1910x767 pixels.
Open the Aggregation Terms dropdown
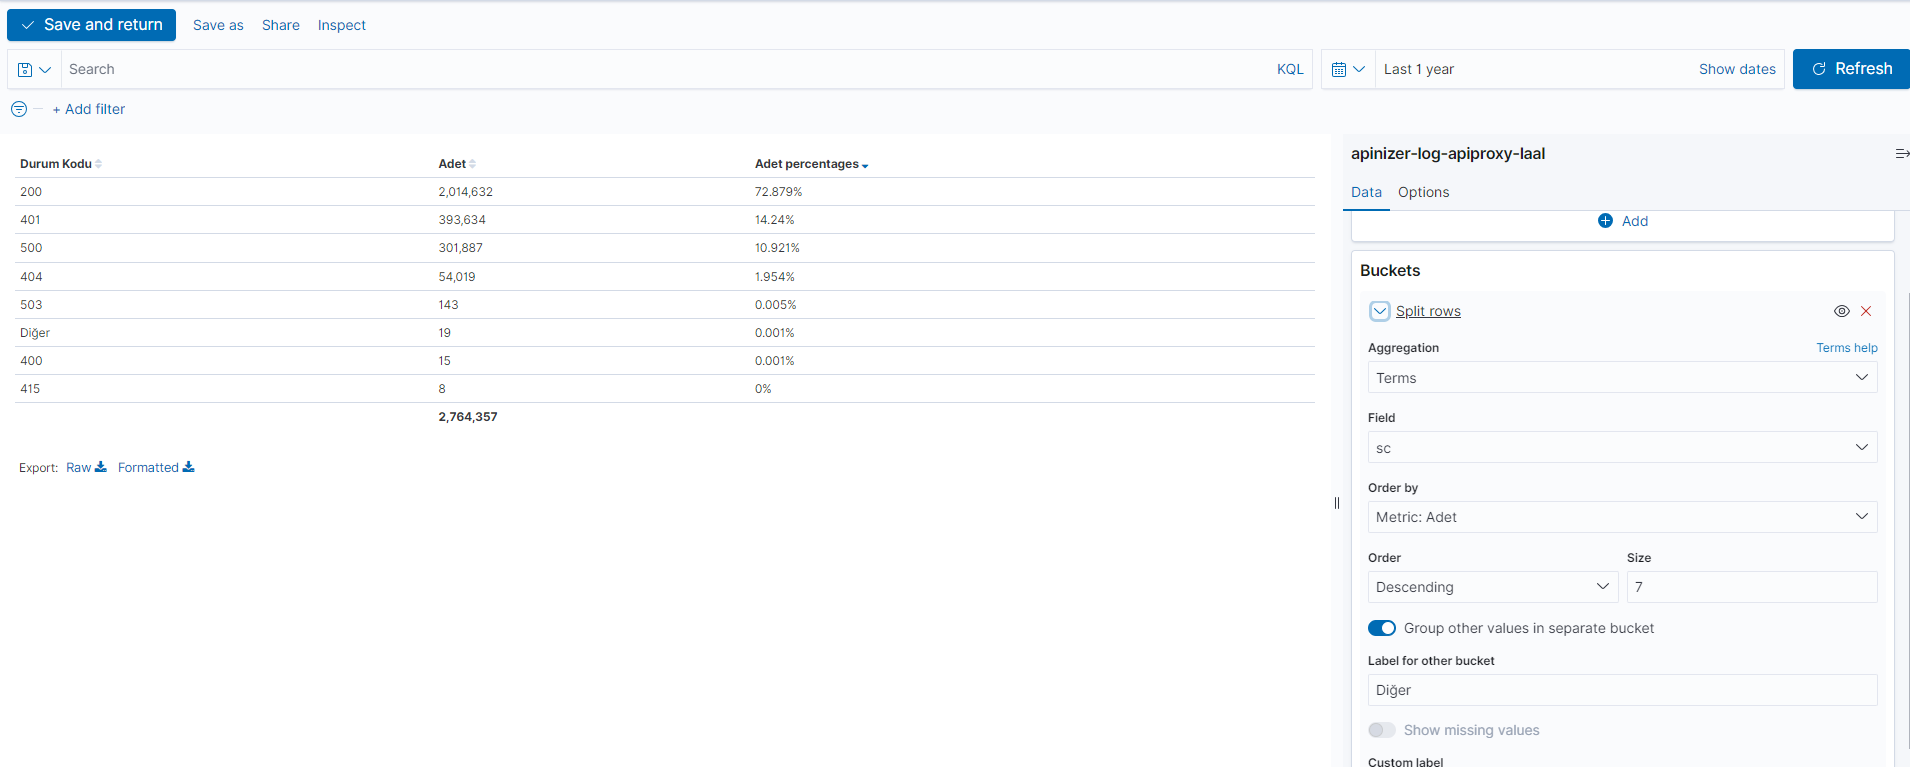coord(1621,378)
